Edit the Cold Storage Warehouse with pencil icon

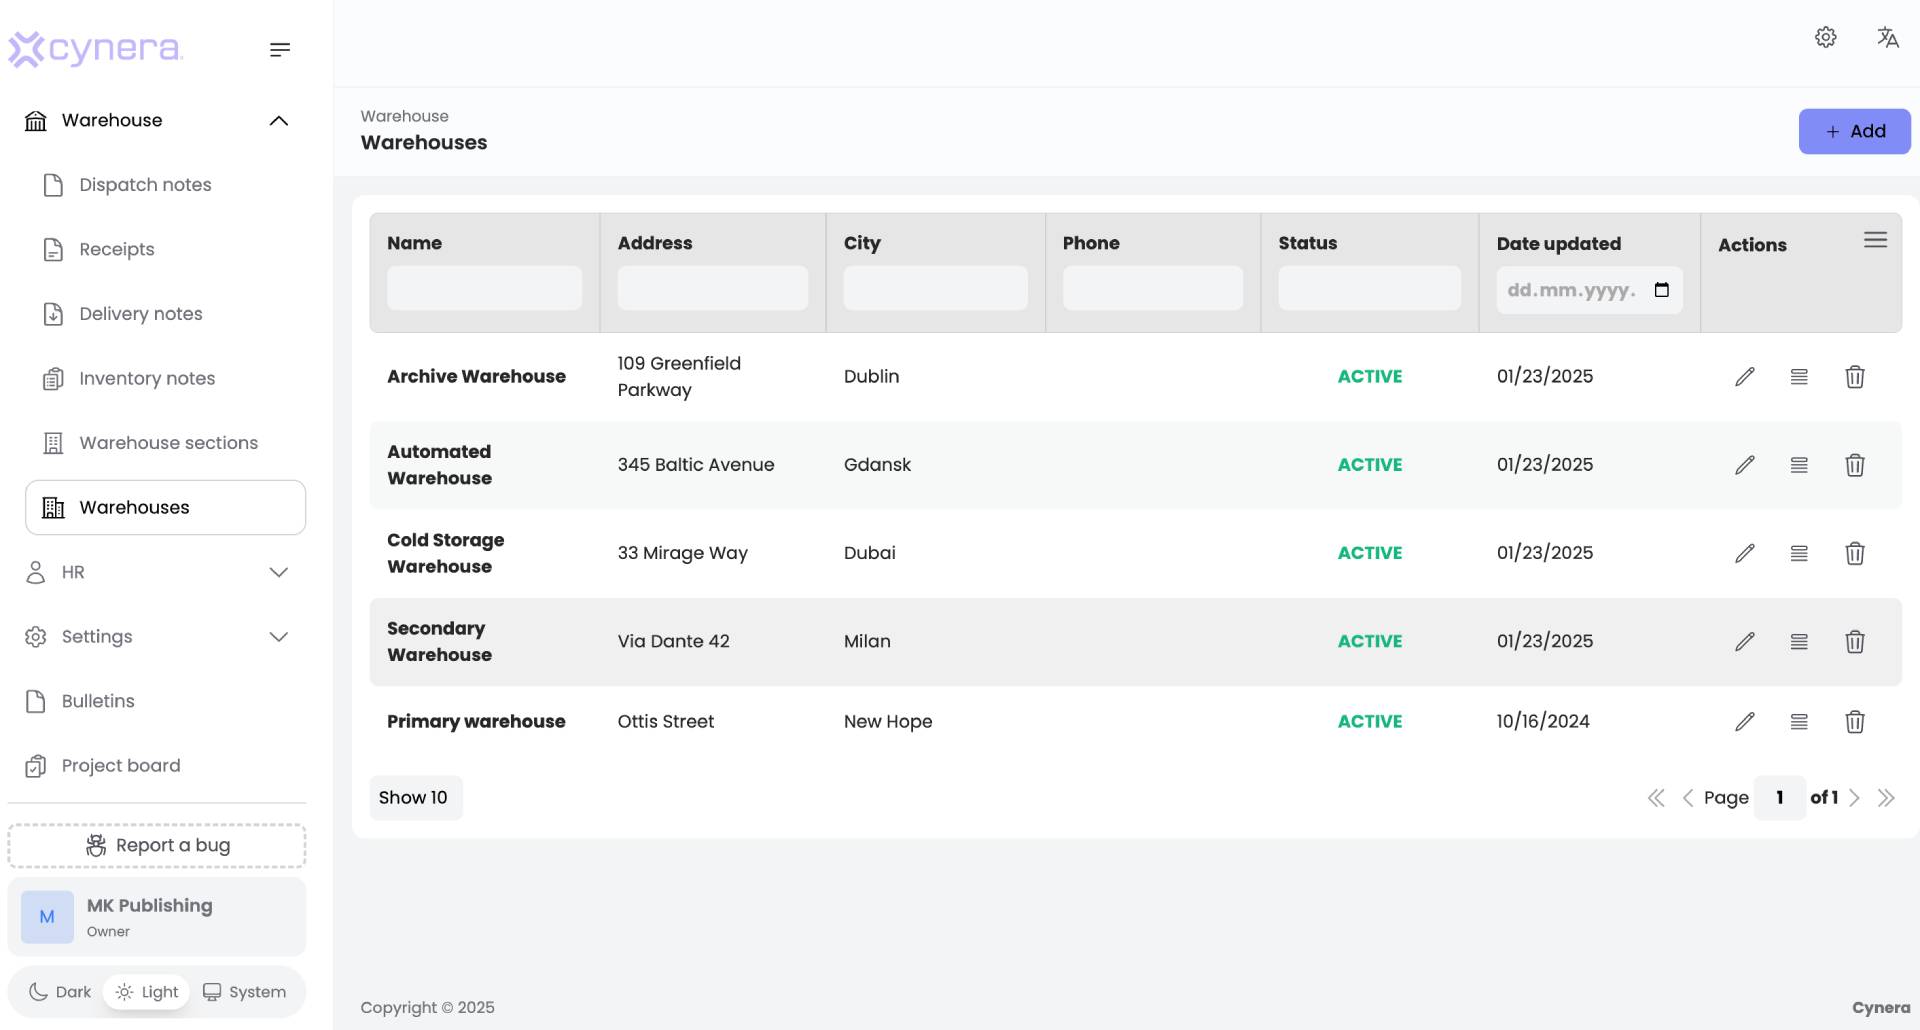pyautogui.click(x=1744, y=553)
